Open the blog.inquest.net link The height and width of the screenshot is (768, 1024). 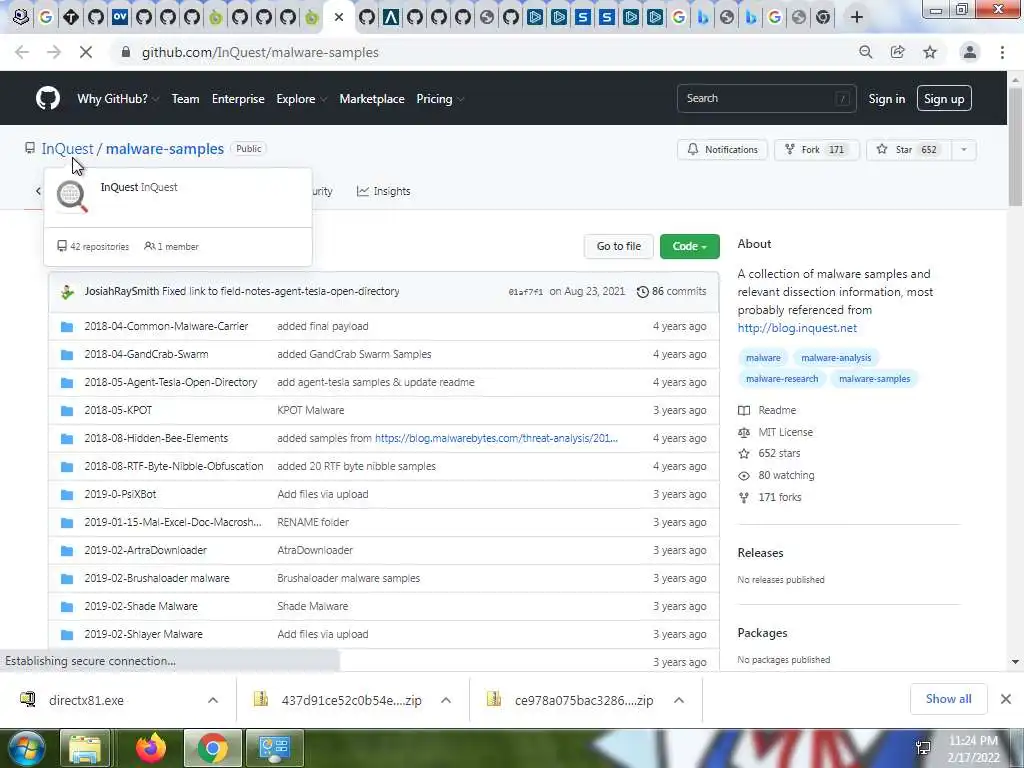coord(797,328)
